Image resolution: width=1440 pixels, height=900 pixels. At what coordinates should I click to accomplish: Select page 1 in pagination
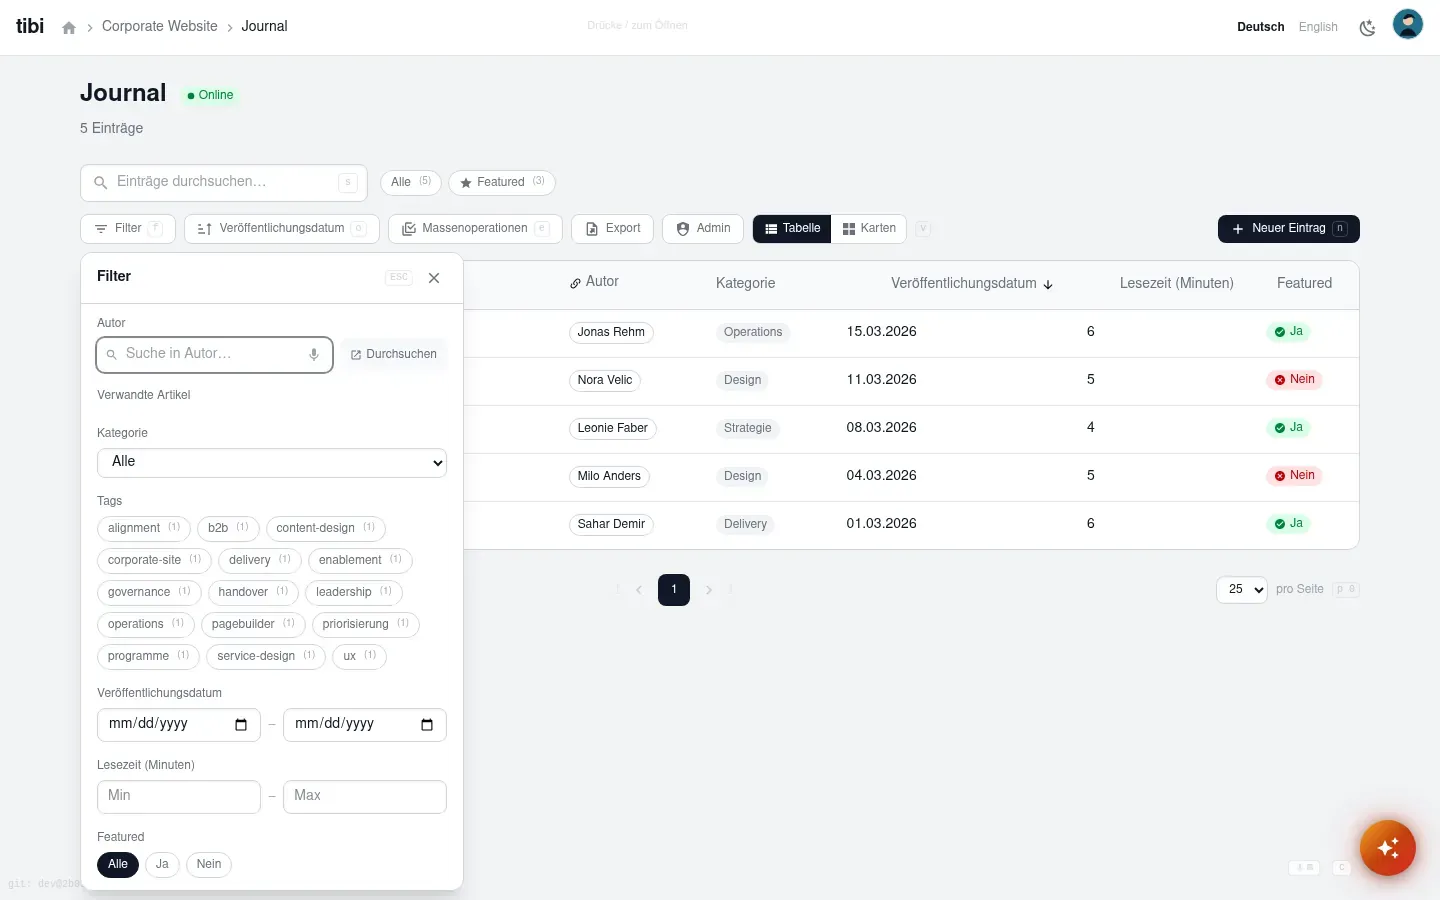click(674, 590)
